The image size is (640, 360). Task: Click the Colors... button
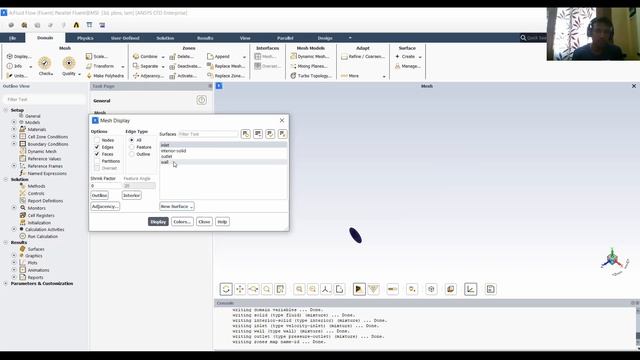coord(182,222)
